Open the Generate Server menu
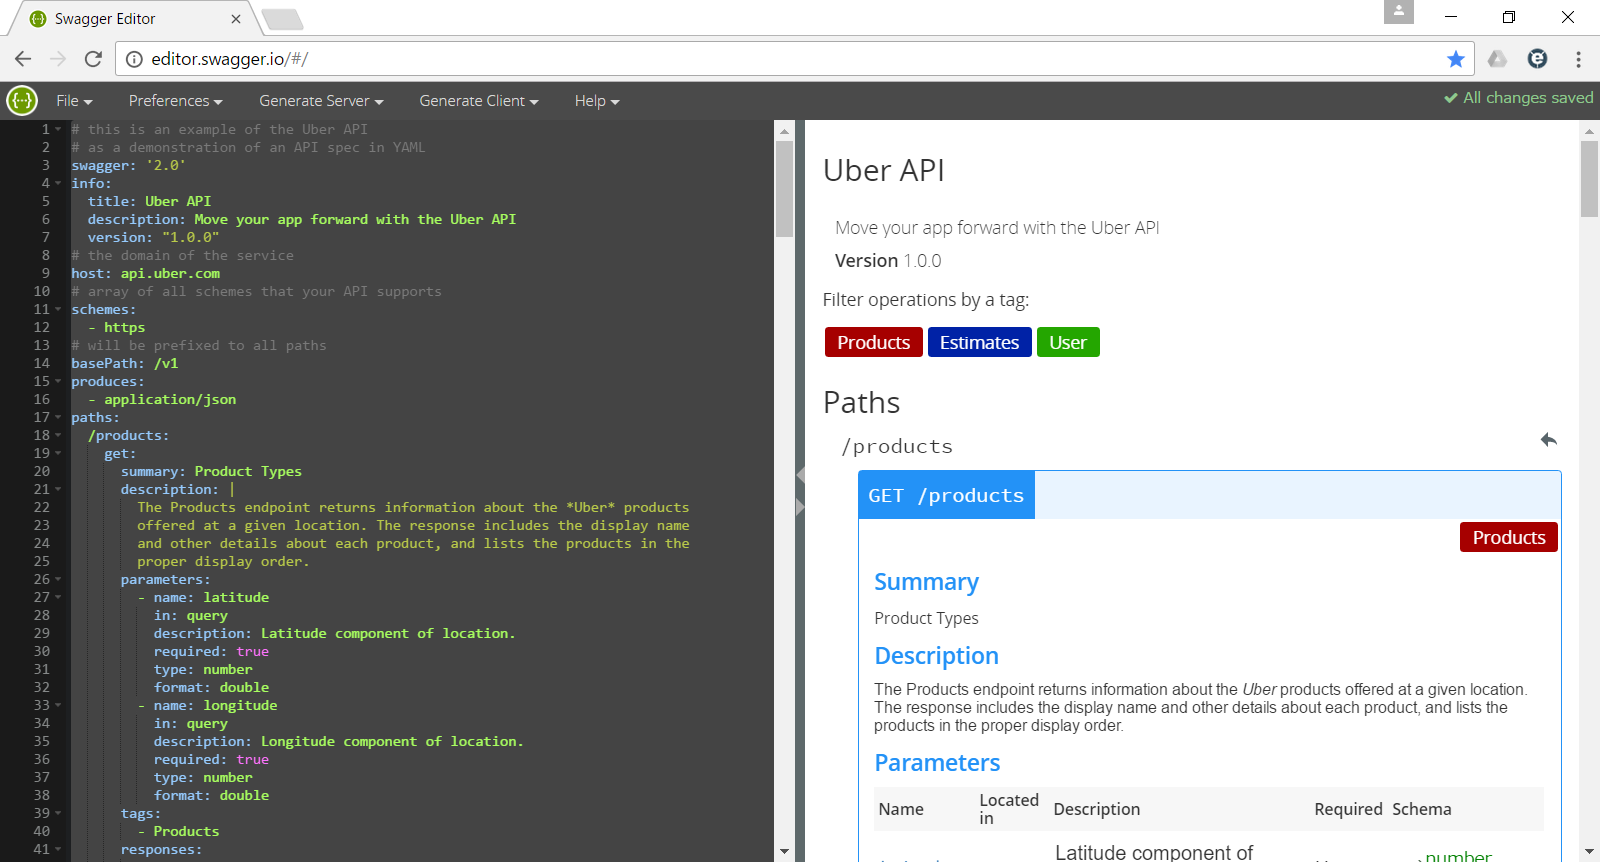 click(x=321, y=101)
